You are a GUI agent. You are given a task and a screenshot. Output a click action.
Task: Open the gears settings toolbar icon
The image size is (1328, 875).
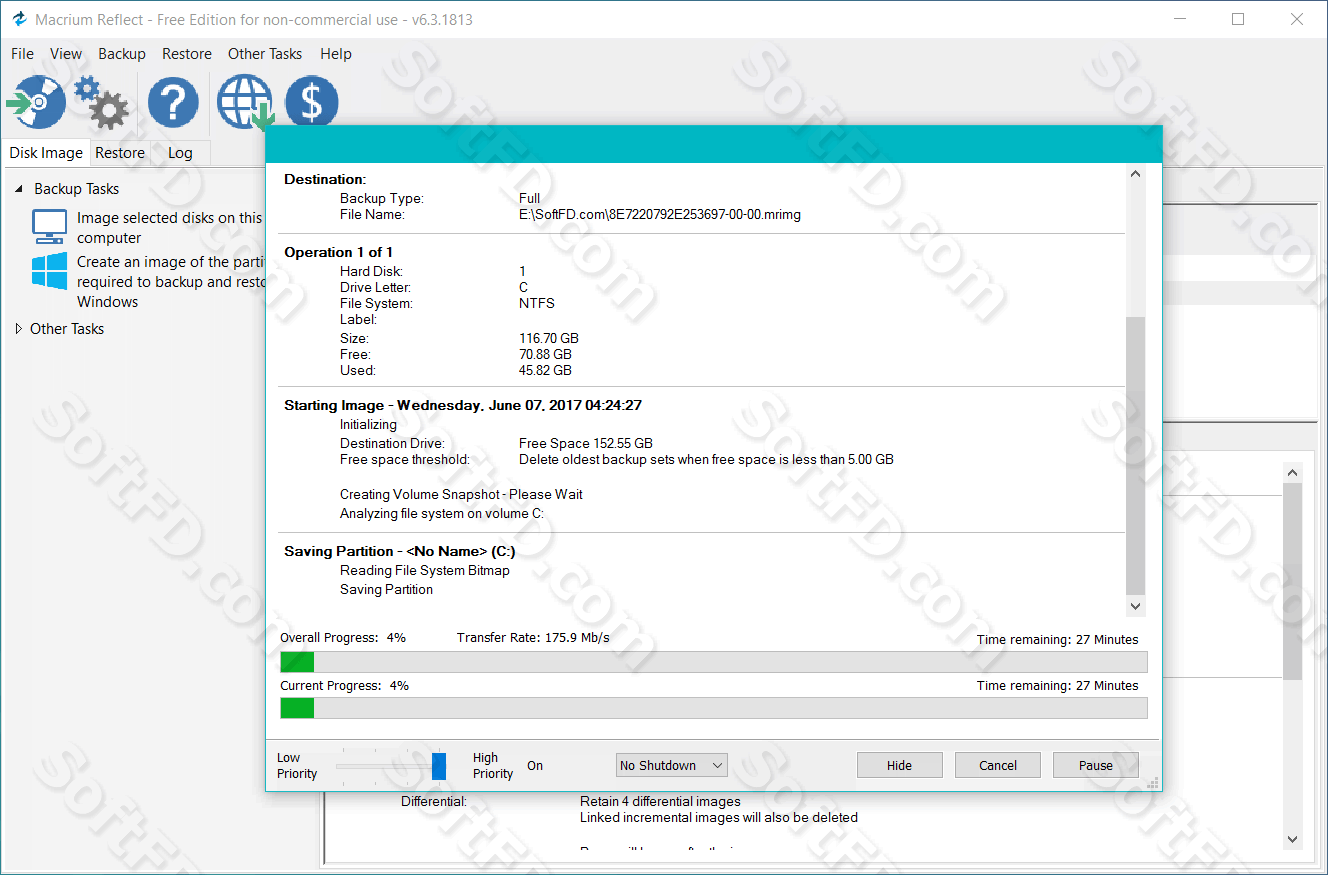[x=101, y=102]
